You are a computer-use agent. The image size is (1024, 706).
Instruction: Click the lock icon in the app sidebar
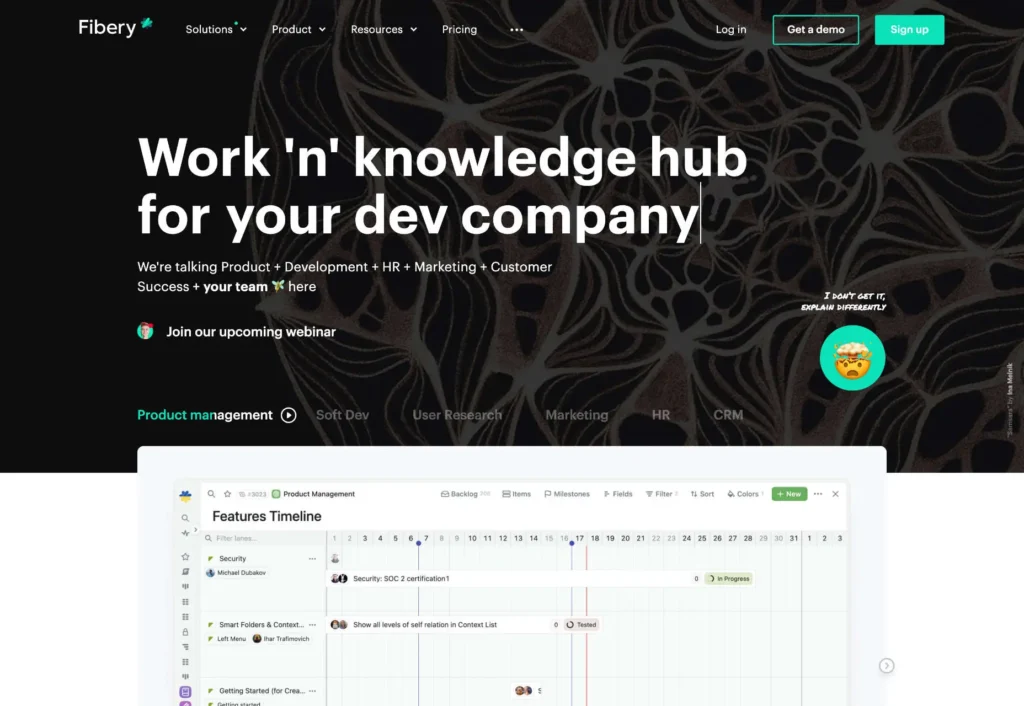point(185,632)
